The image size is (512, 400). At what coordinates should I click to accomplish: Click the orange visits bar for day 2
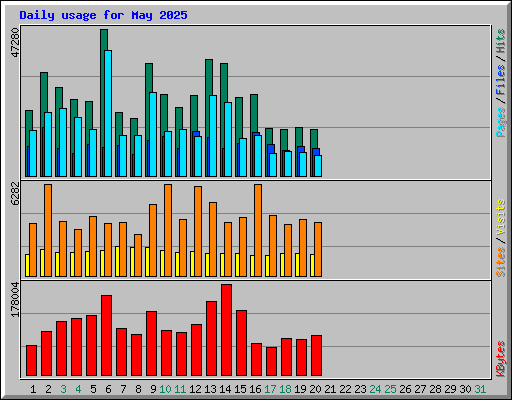[x=48, y=230]
